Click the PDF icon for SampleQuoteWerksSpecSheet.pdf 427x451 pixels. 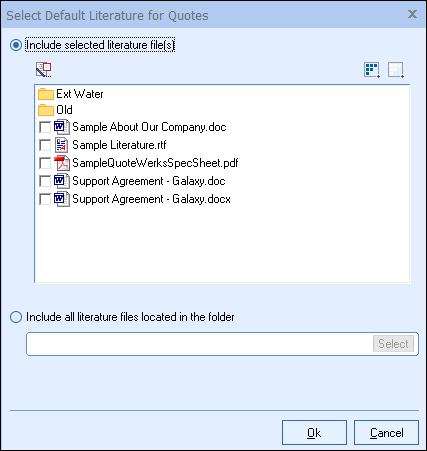click(62, 163)
